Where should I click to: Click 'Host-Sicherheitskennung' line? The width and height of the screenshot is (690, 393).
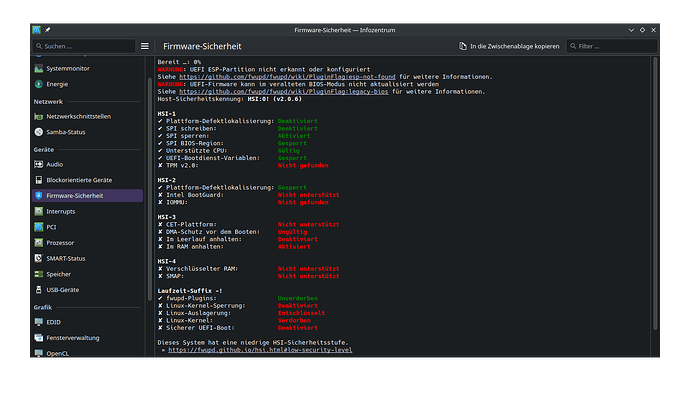point(230,99)
